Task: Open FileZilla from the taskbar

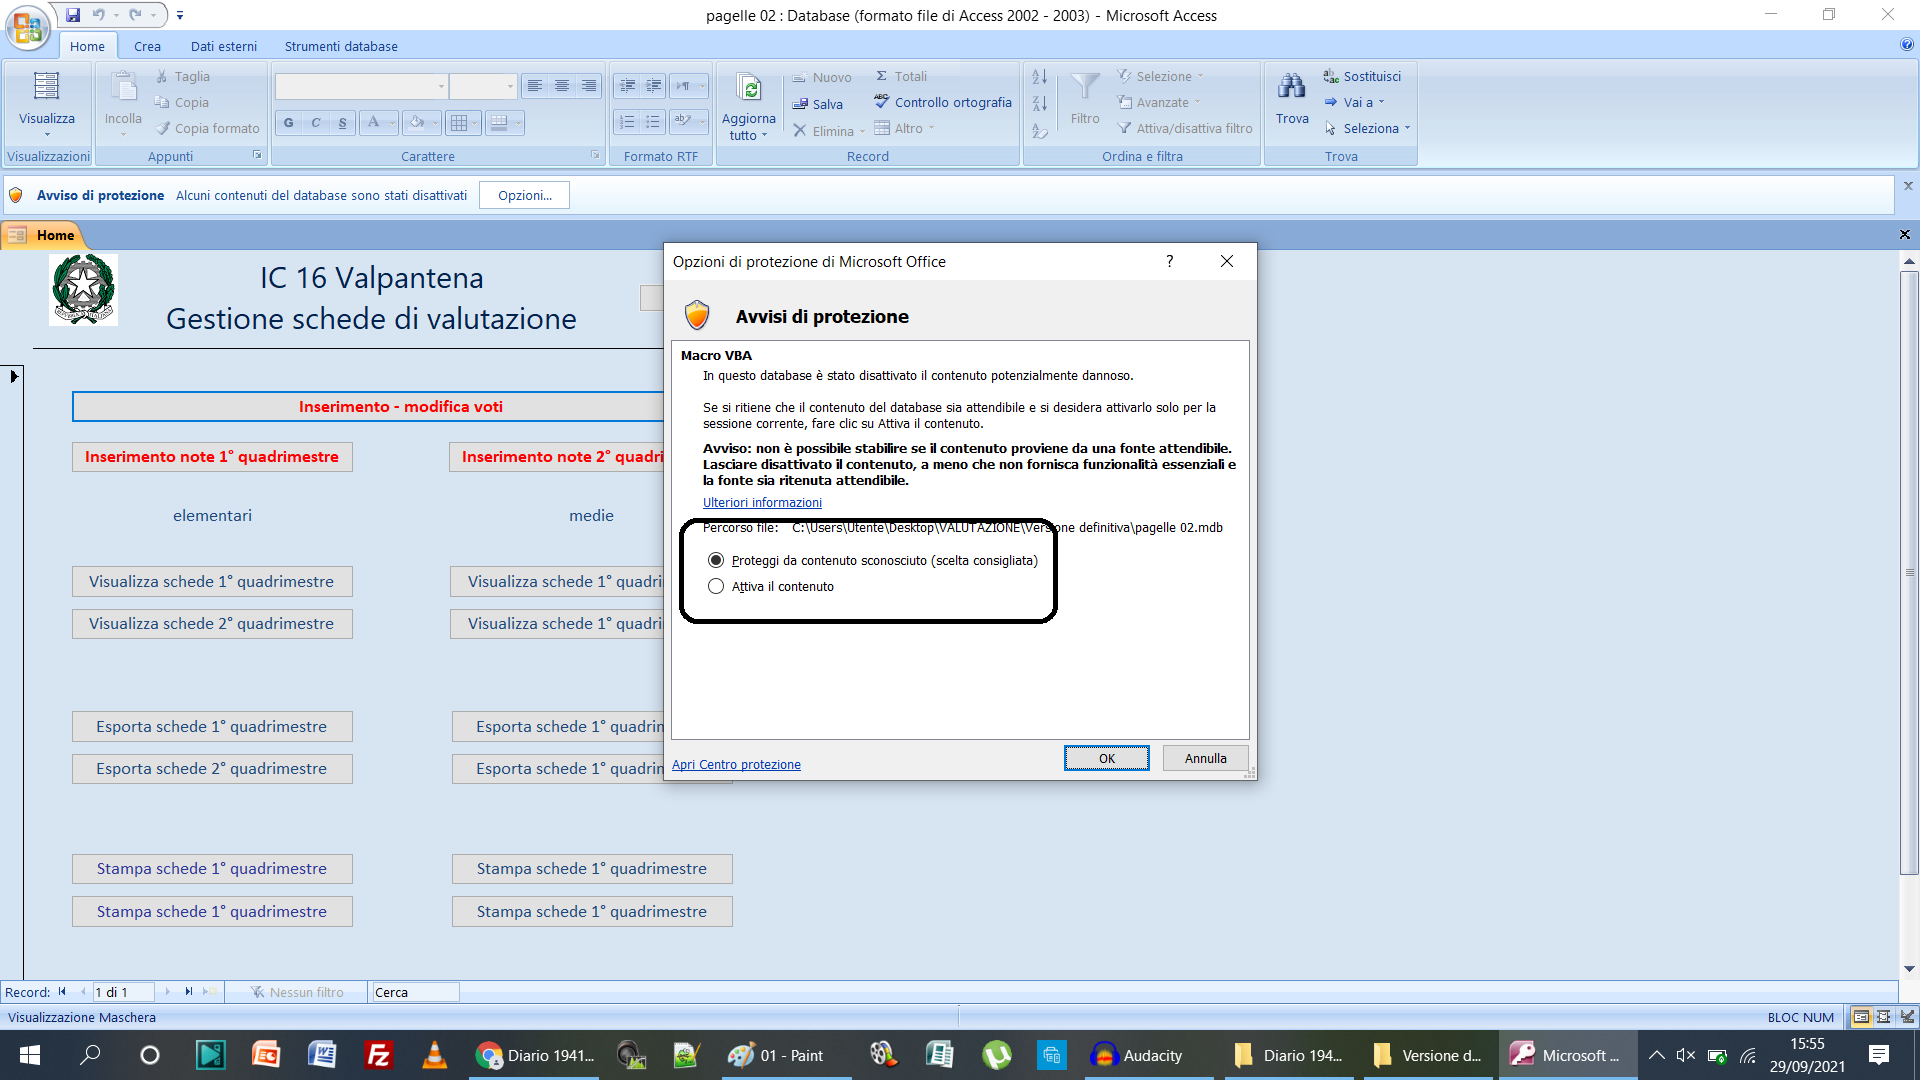Action: [x=378, y=1056]
